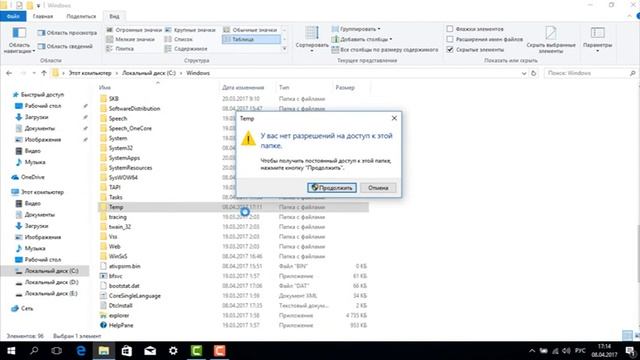Viewport: 640px width, 360px height.
Task: Click Локальный диск (C:) in address path
Action: point(149,73)
